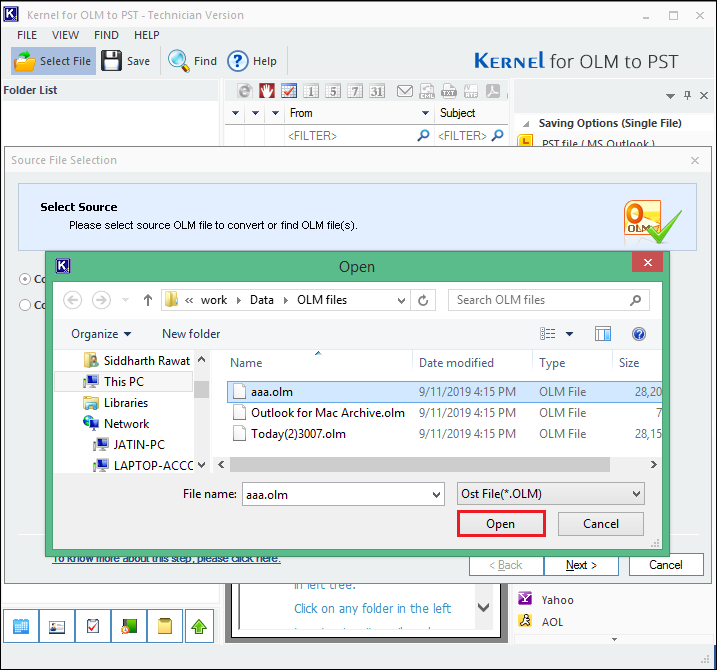The width and height of the screenshot is (717, 670).
Task: Open the From column filter dropdown
Action: point(425,113)
